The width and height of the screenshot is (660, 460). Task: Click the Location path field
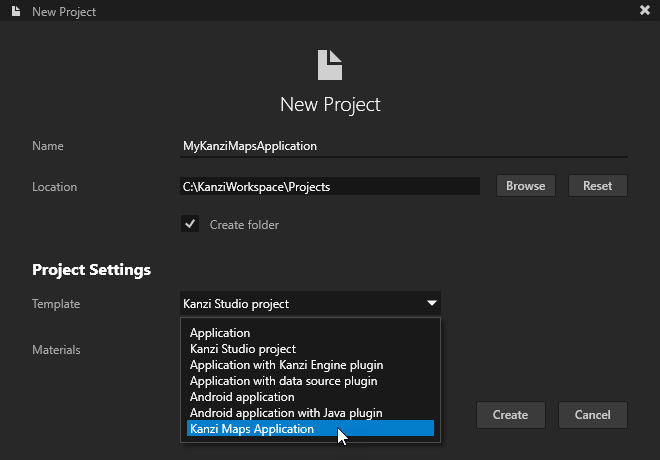pyautogui.click(x=330, y=186)
